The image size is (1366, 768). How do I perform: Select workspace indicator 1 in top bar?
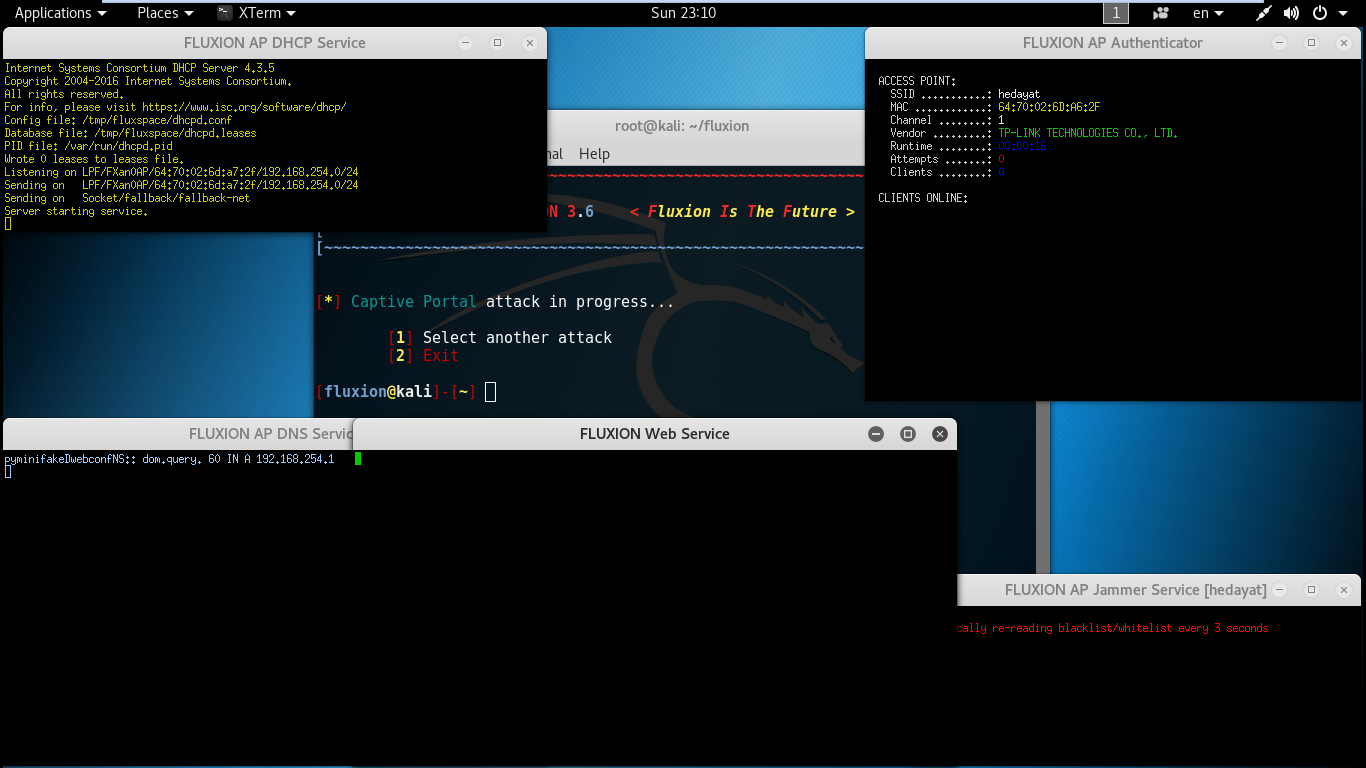pyautogui.click(x=1116, y=13)
